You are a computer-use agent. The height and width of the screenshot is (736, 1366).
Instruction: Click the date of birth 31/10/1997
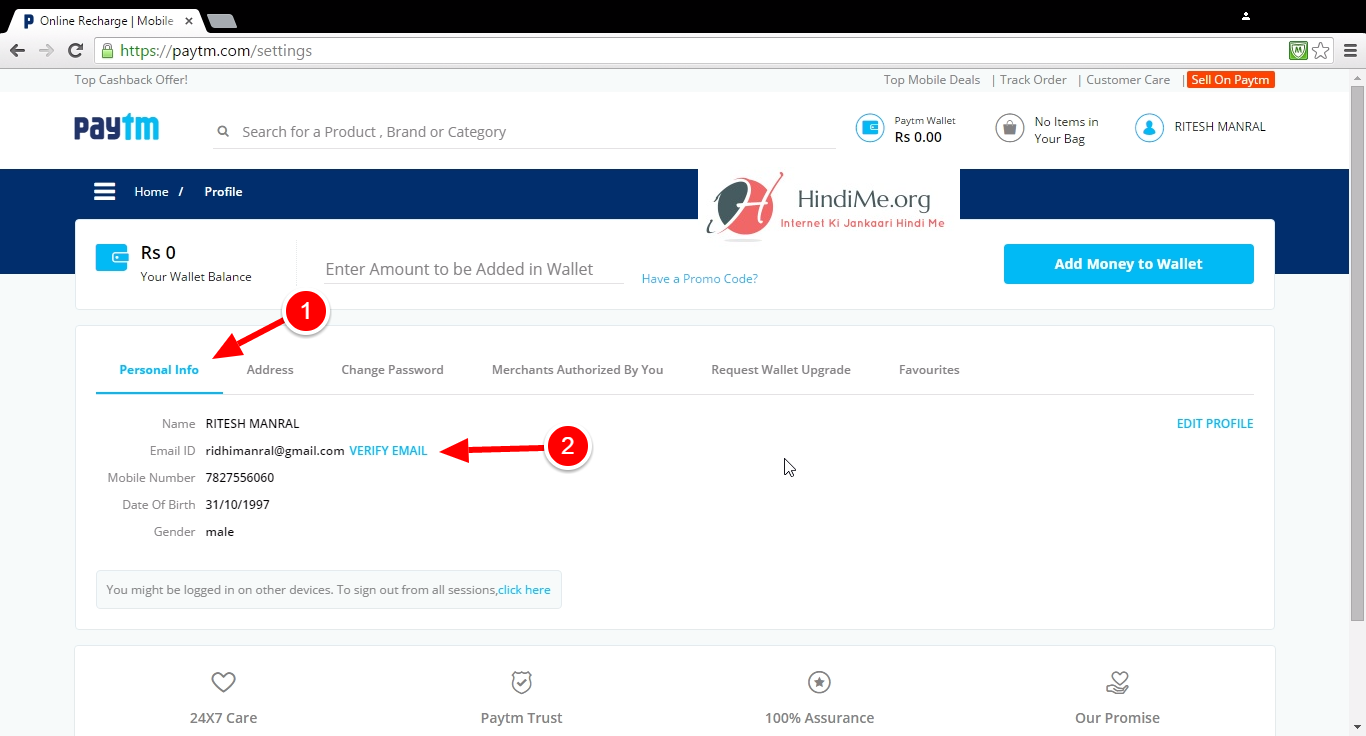coord(238,505)
